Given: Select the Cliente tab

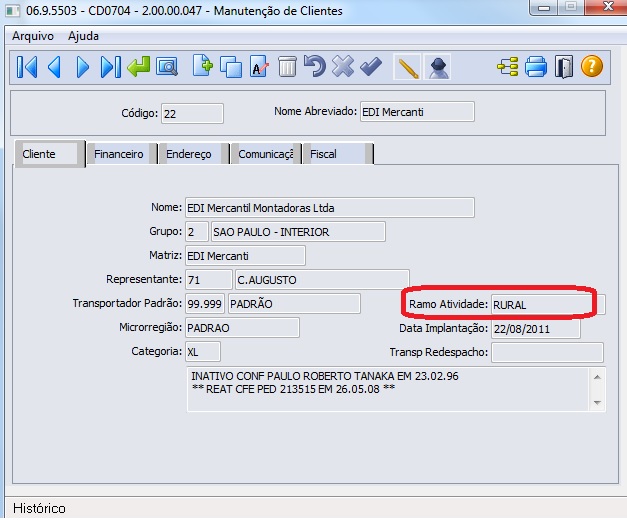Looking at the screenshot, I should 50,154.
